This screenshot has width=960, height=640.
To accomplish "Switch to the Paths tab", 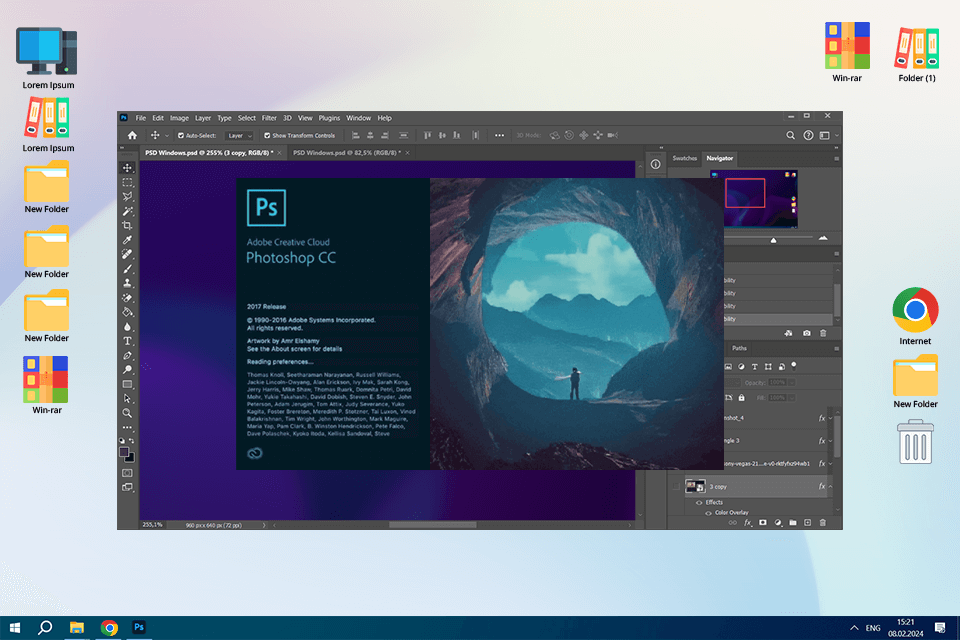I will pyautogui.click(x=740, y=348).
